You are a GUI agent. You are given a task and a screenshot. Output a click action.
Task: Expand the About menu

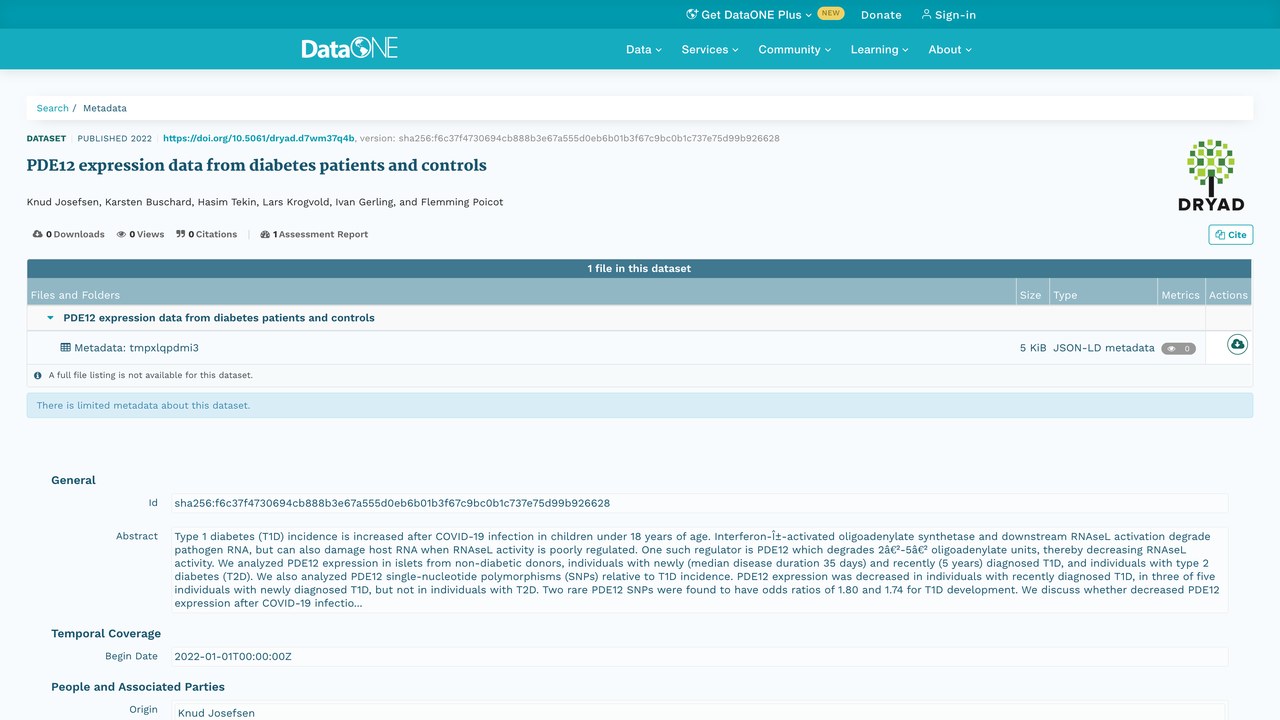950,49
